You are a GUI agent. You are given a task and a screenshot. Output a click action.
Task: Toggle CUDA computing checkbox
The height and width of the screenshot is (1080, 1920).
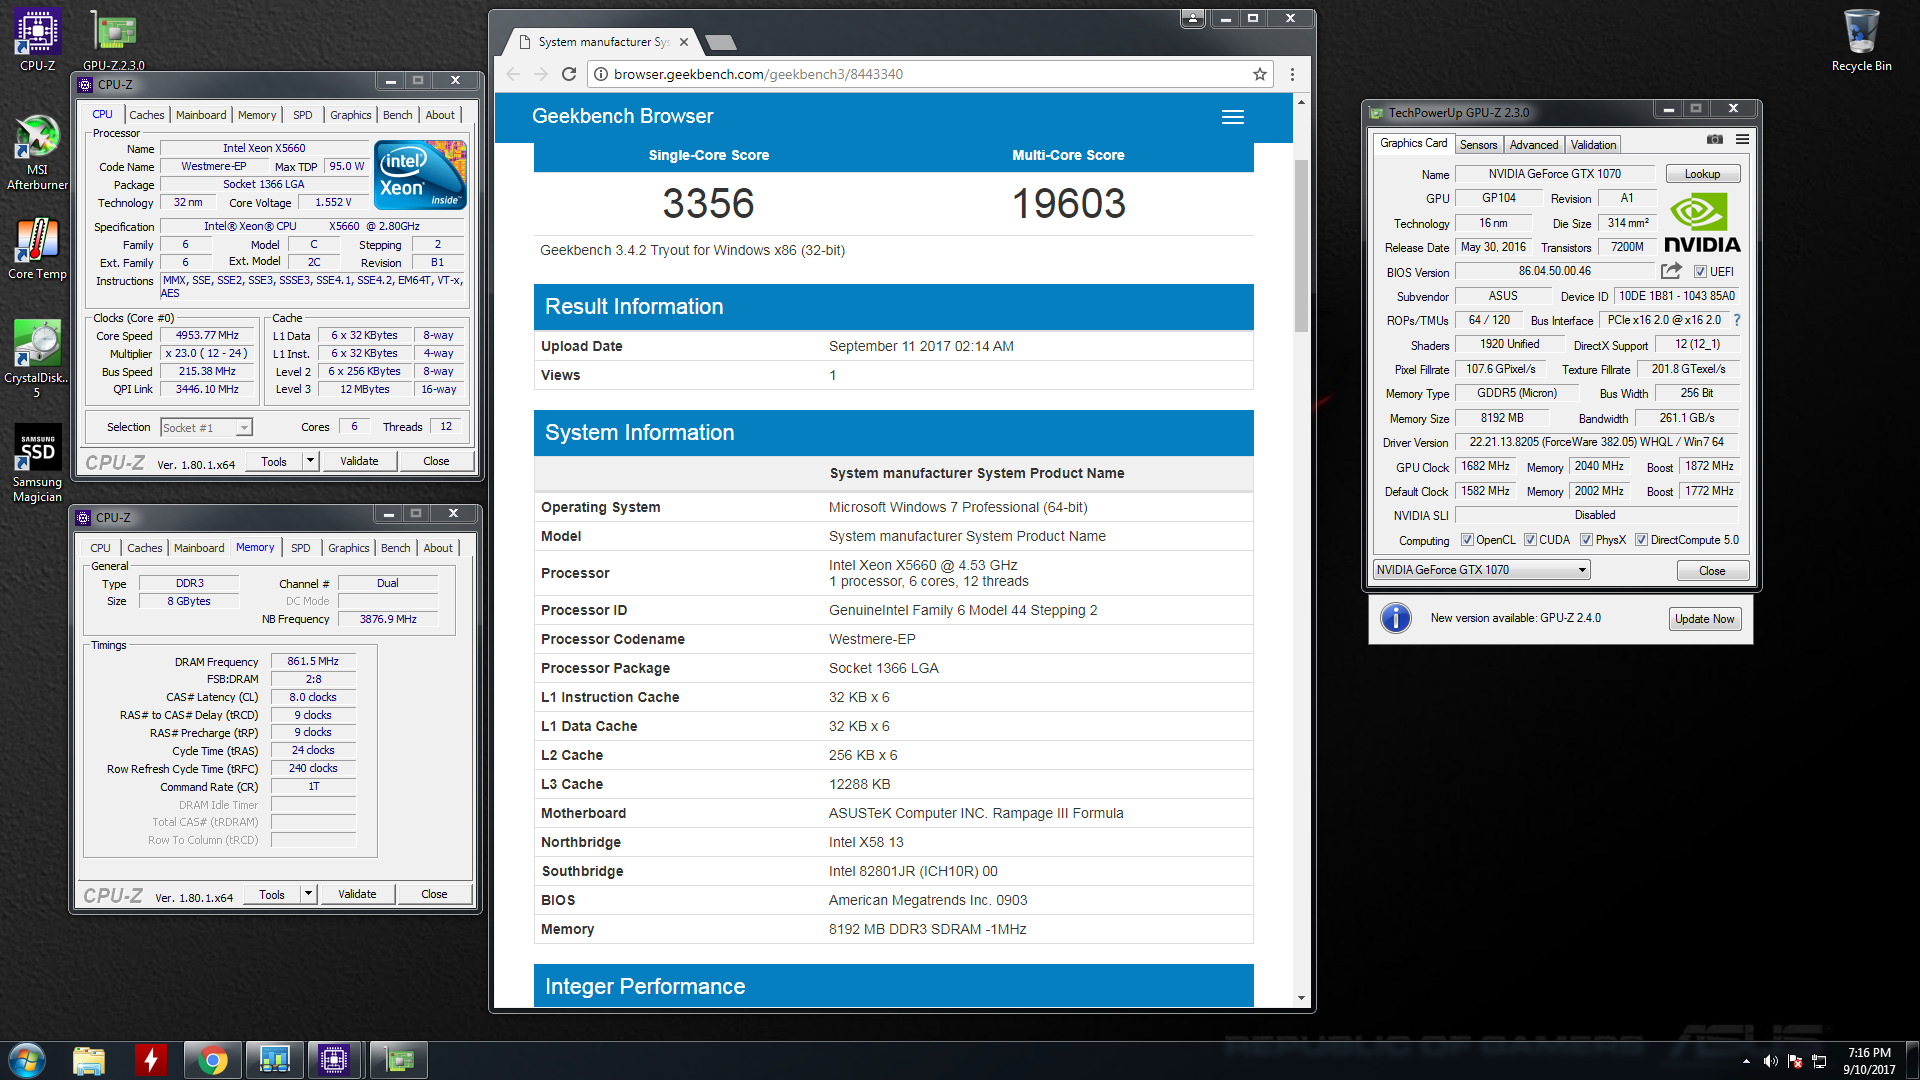coord(1530,540)
